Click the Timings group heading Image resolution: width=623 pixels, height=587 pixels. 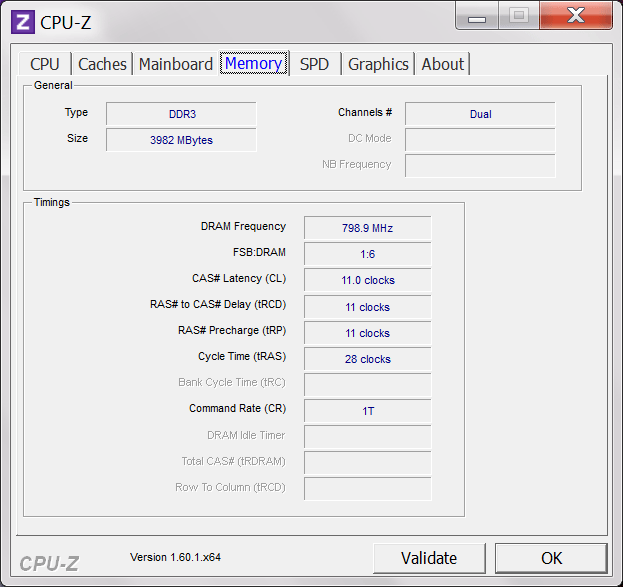(52, 202)
